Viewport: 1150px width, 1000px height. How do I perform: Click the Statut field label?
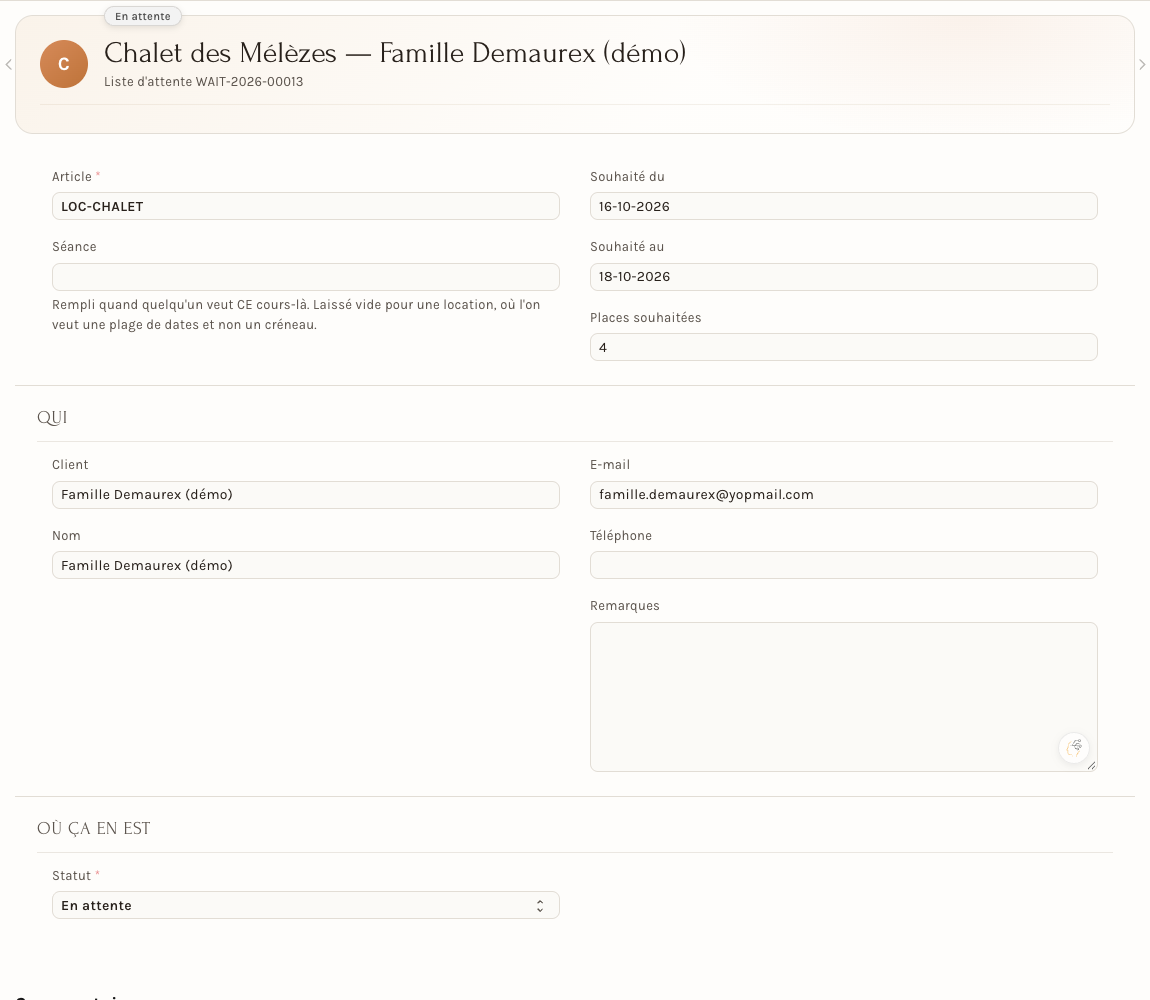(71, 875)
